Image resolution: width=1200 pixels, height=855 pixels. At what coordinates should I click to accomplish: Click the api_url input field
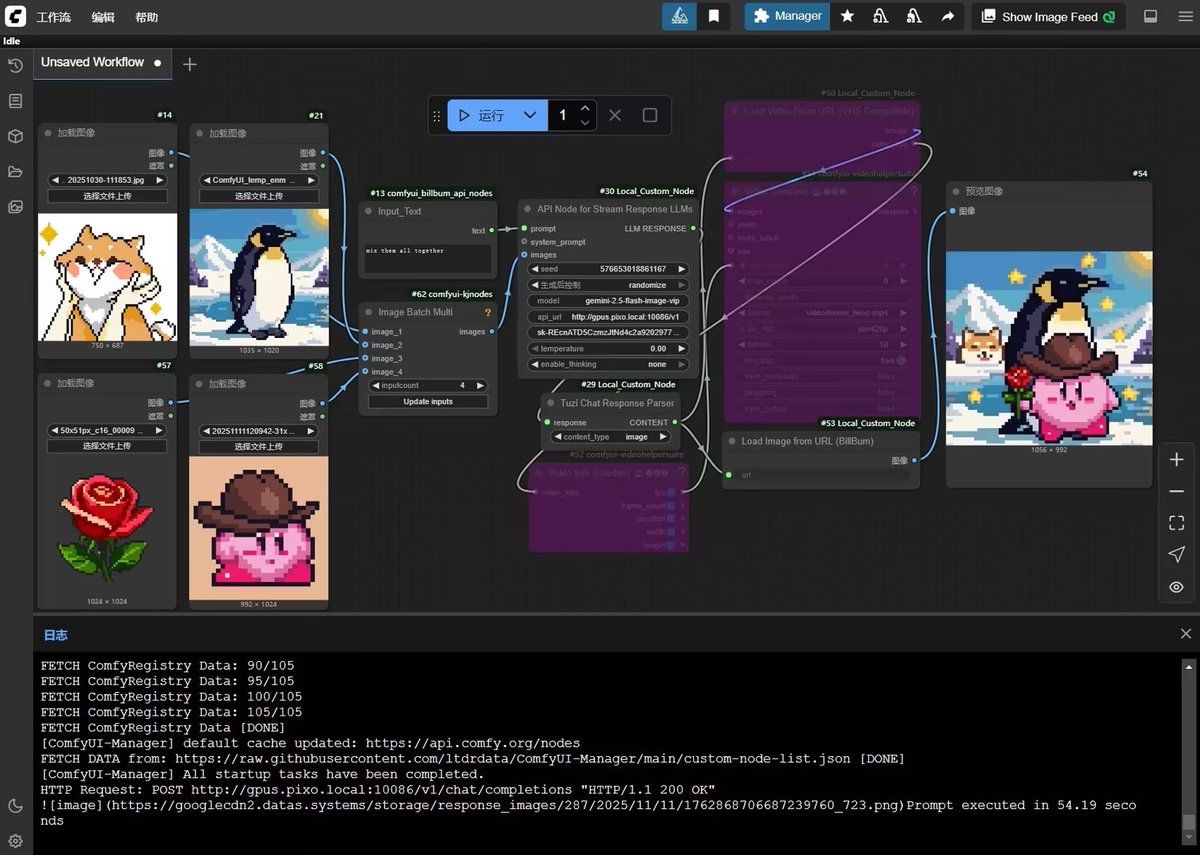[x=609, y=316]
